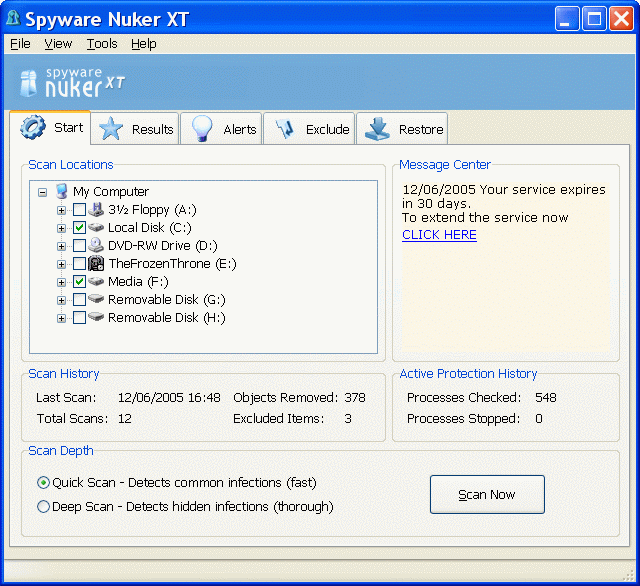Follow the CLICK HERE service link
The width and height of the screenshot is (640, 586).
439,235
